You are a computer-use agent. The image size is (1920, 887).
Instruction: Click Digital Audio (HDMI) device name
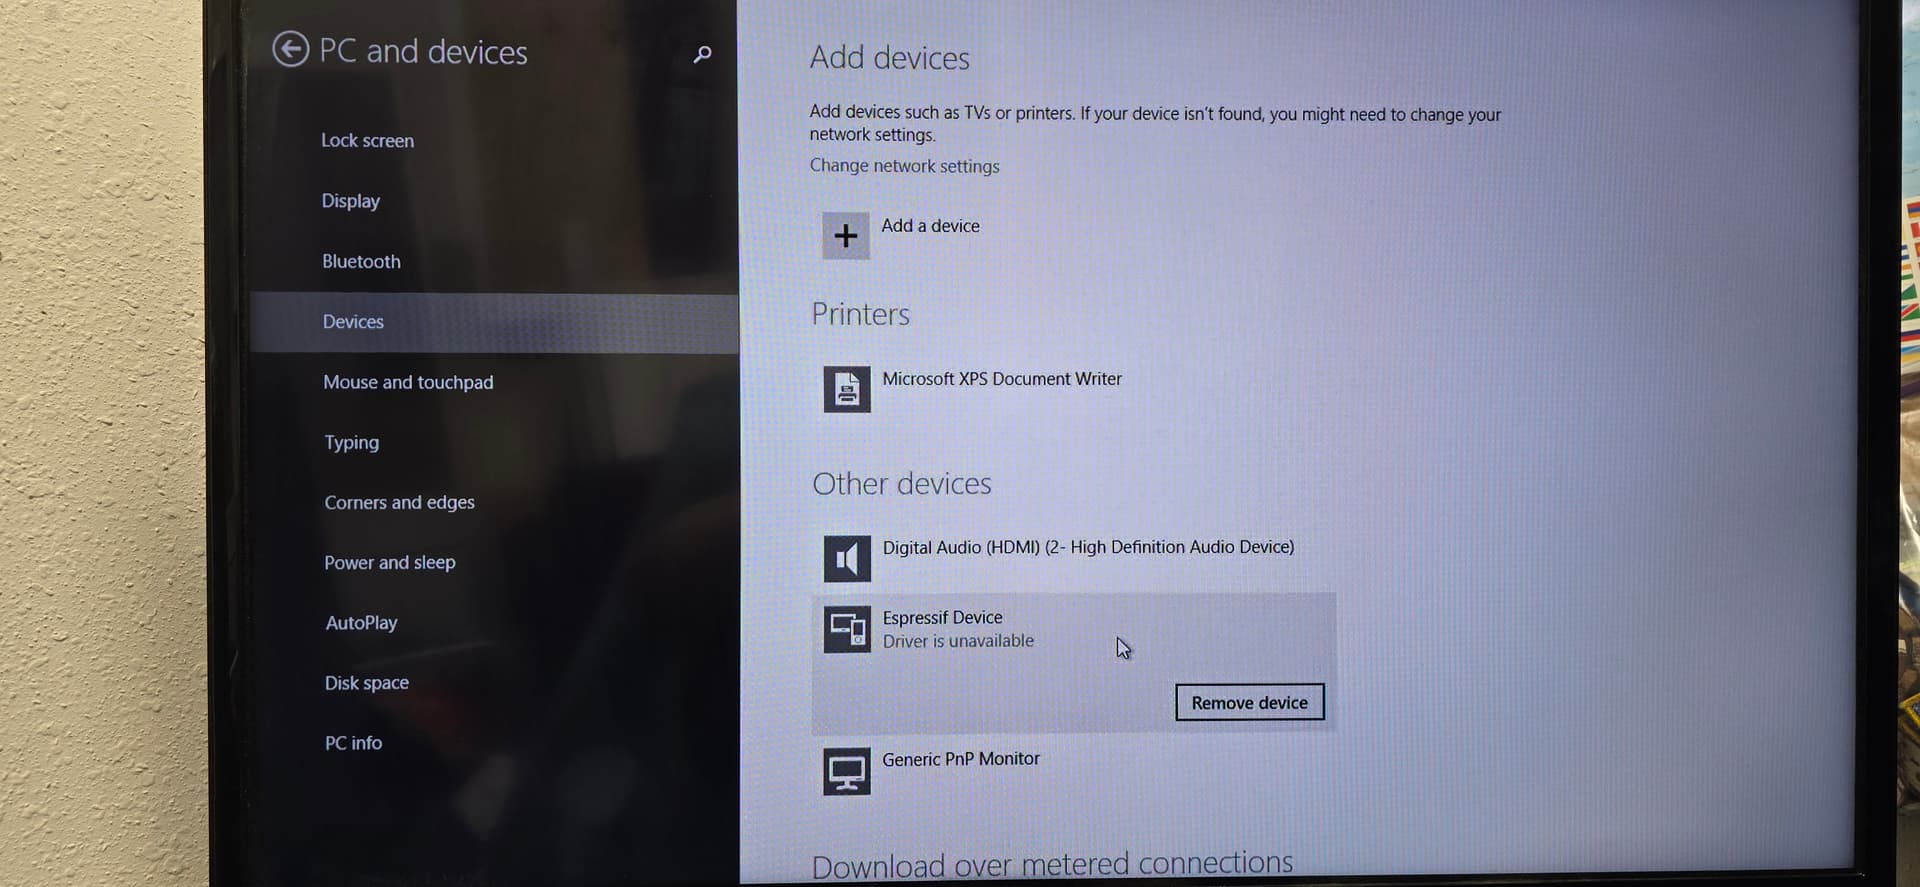point(1088,547)
